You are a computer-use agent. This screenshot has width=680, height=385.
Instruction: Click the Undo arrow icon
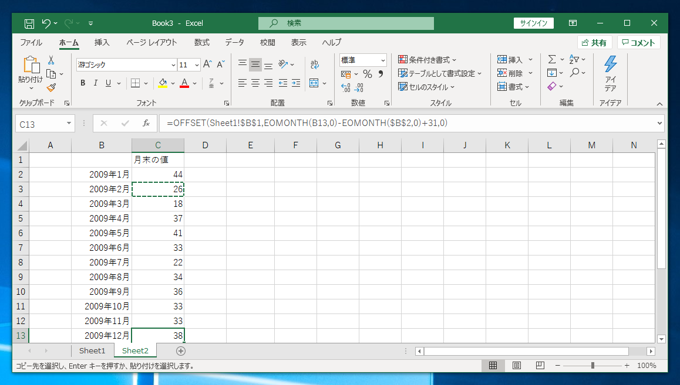(x=46, y=23)
